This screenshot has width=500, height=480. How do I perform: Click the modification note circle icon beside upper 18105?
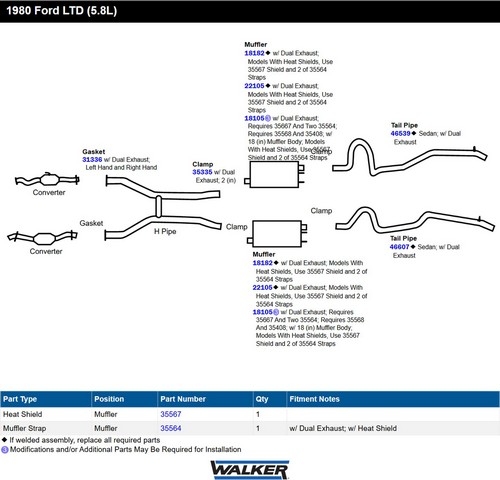pyautogui.click(x=268, y=118)
